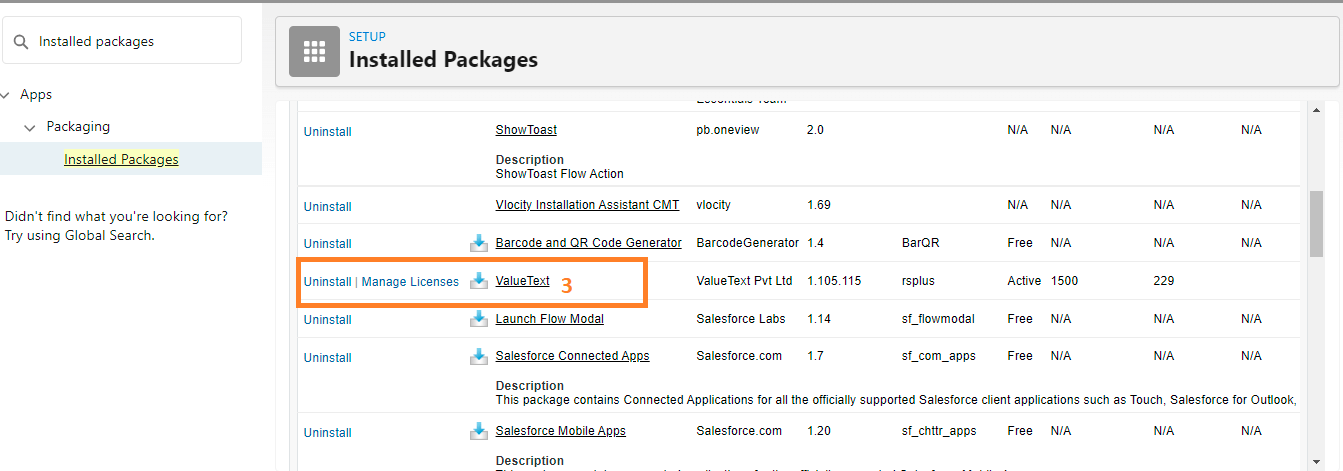Collapse the Apps tree section
The image size is (1343, 471).
pos(5,95)
